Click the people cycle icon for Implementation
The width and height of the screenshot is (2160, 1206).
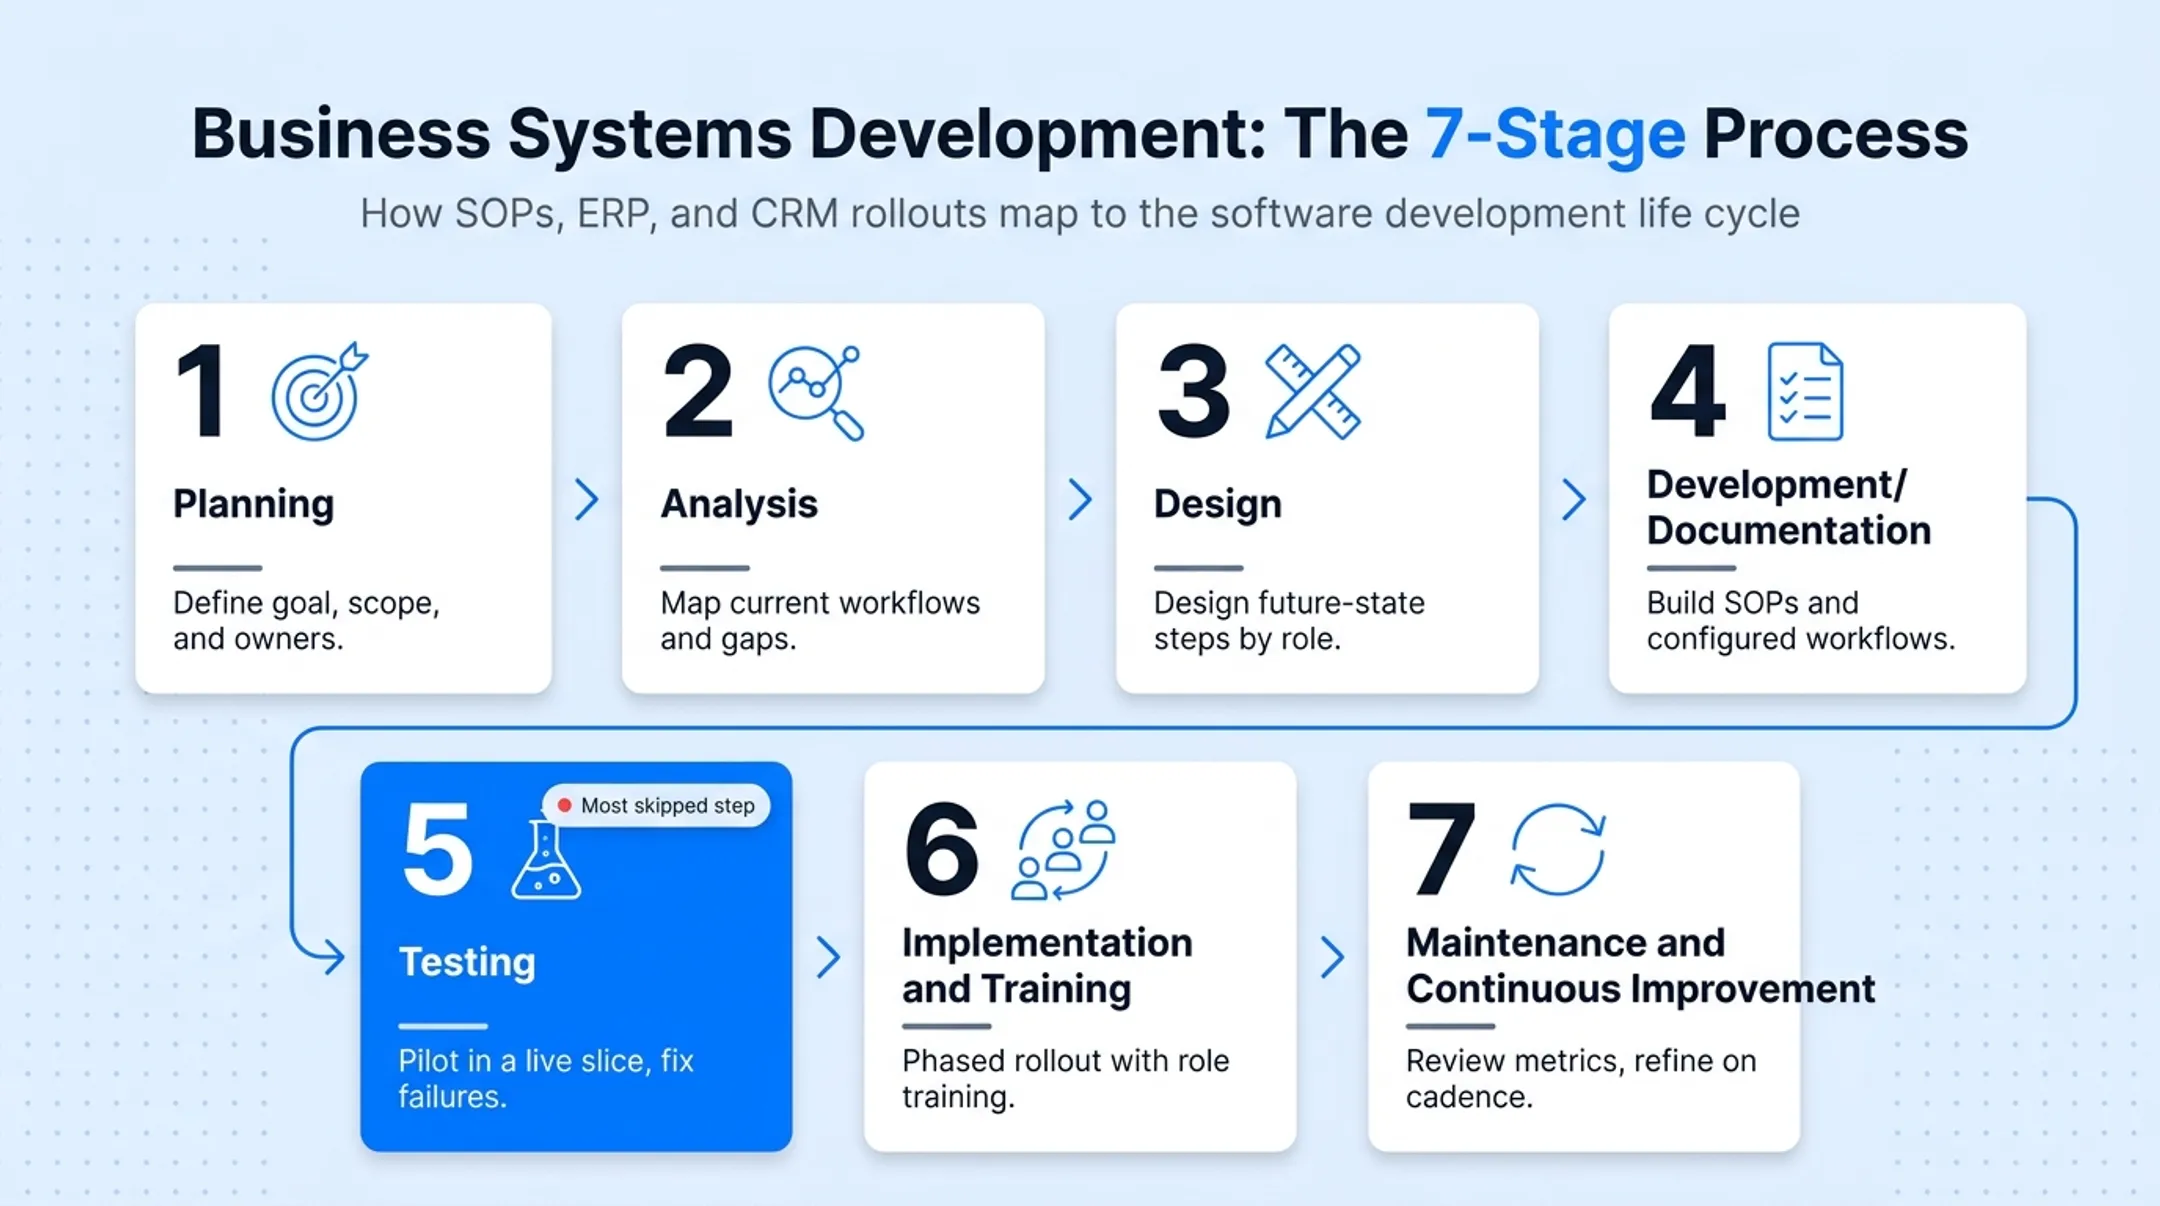[x=1064, y=850]
